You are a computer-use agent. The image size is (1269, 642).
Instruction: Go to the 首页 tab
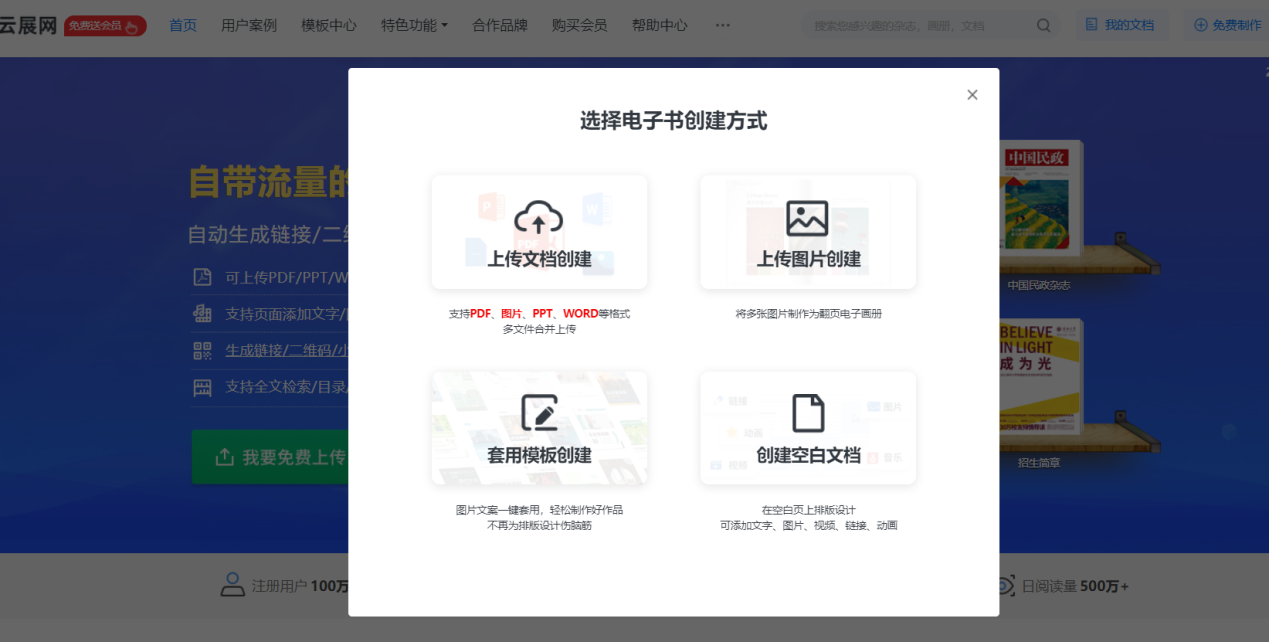tap(183, 26)
